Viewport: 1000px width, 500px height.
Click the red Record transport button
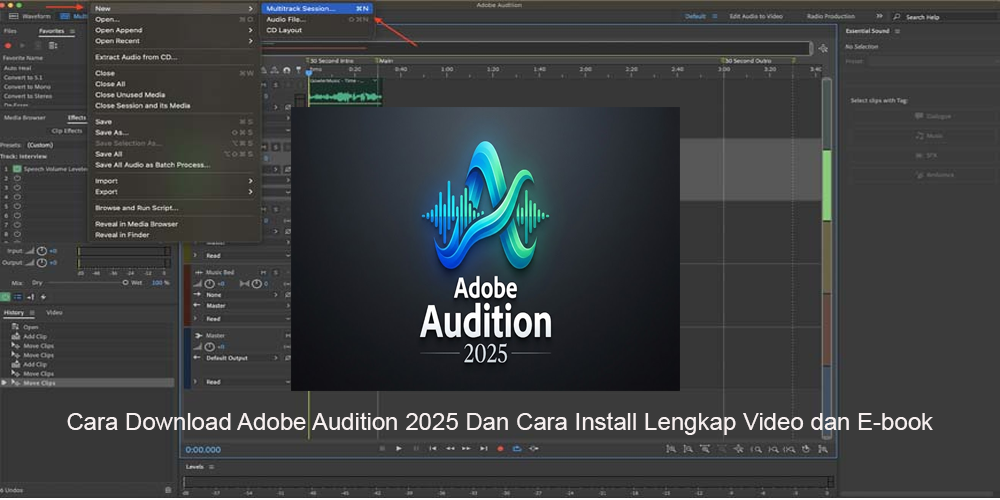(501, 449)
